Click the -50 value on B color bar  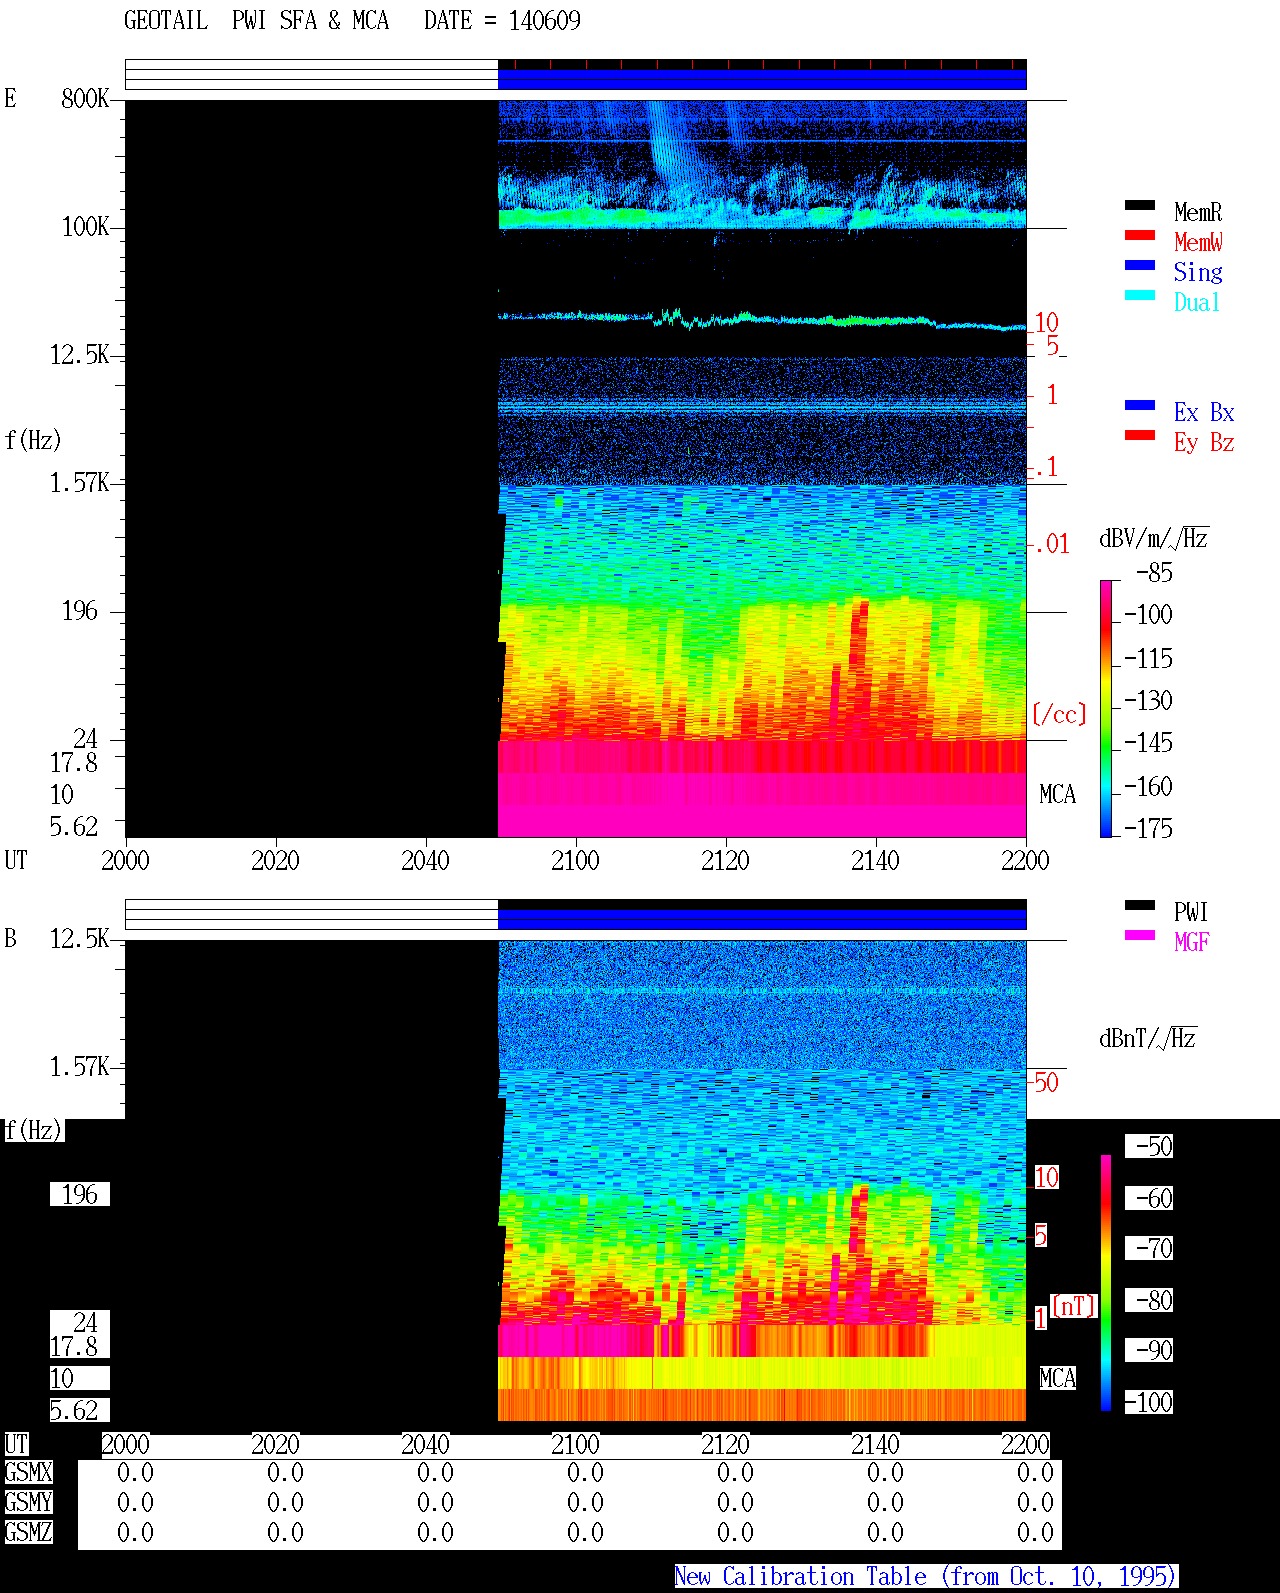1154,1146
